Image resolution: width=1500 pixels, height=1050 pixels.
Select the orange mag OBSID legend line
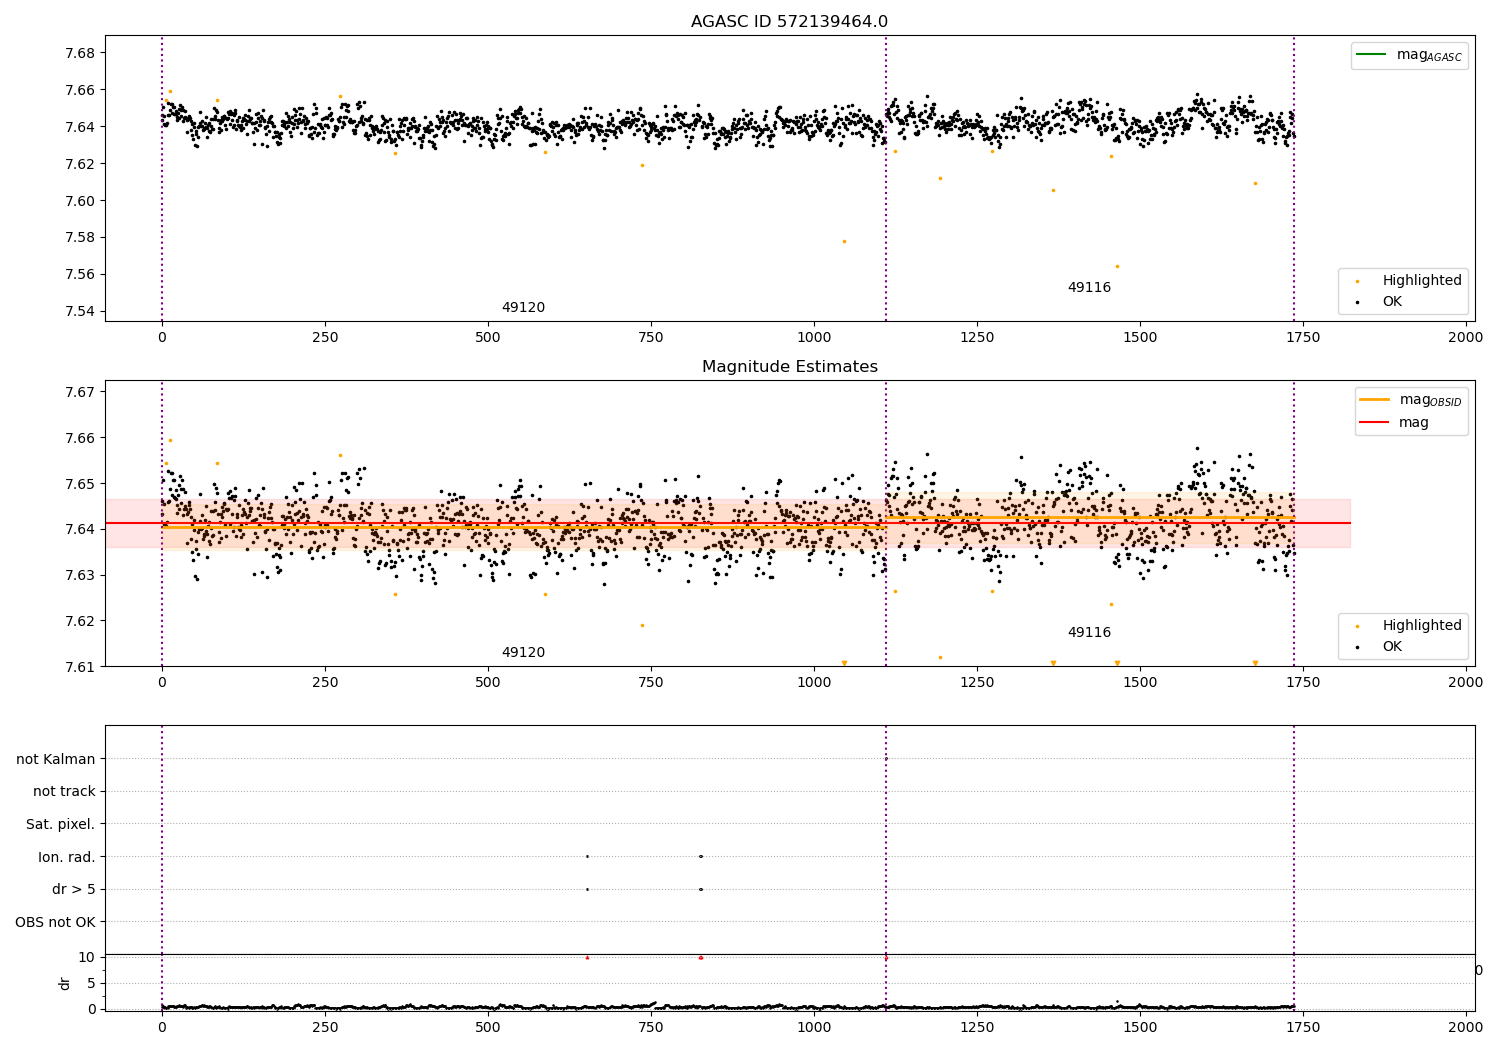(1374, 399)
